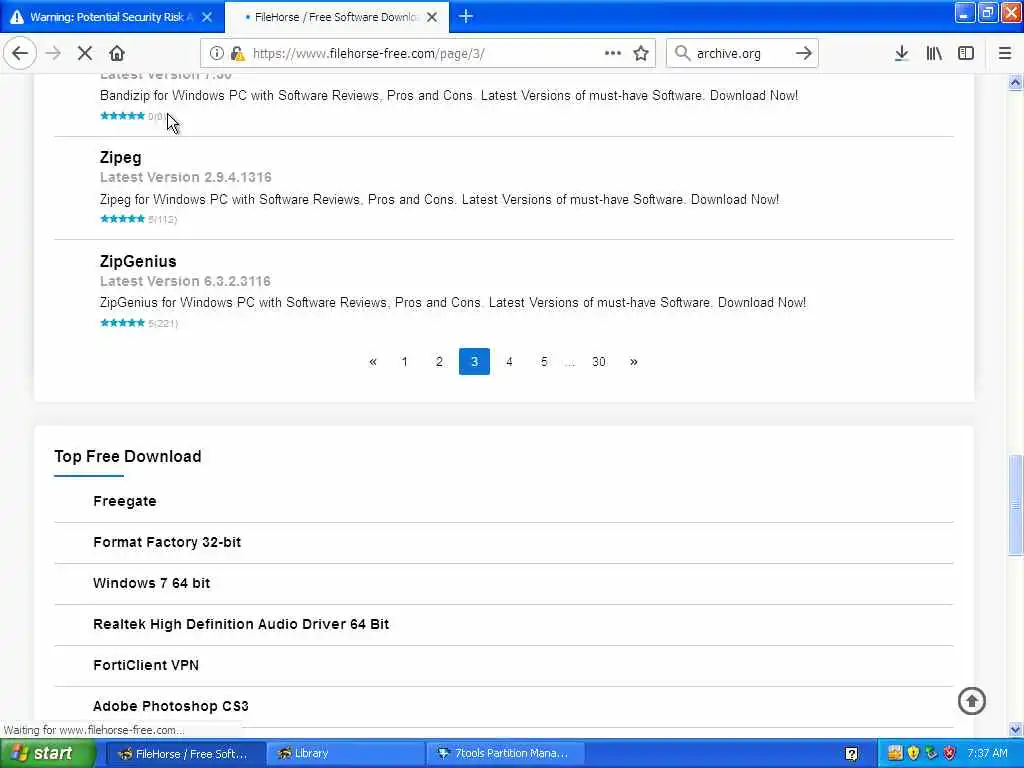This screenshot has height=768, width=1024.
Task: Open Freegate in Top Free Download
Action: (x=125, y=501)
